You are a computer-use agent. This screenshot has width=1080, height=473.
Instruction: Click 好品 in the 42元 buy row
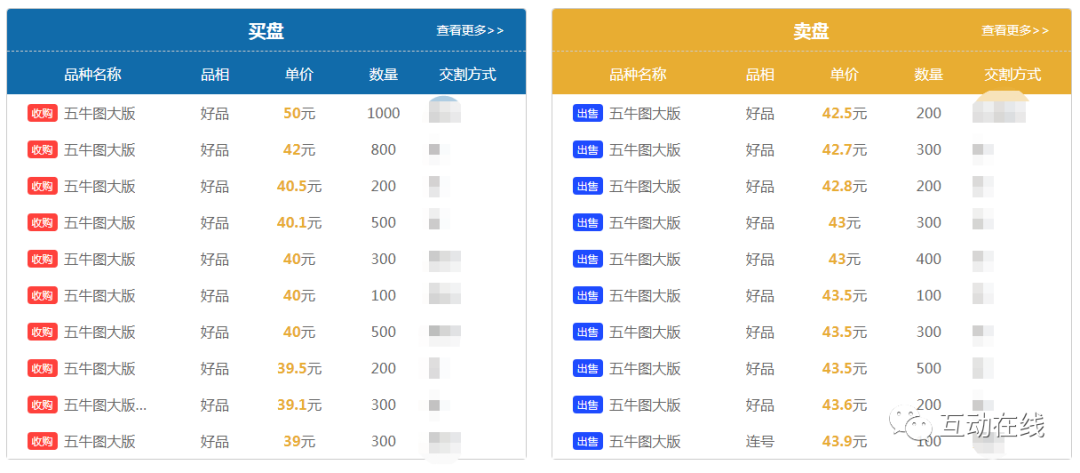(215, 149)
